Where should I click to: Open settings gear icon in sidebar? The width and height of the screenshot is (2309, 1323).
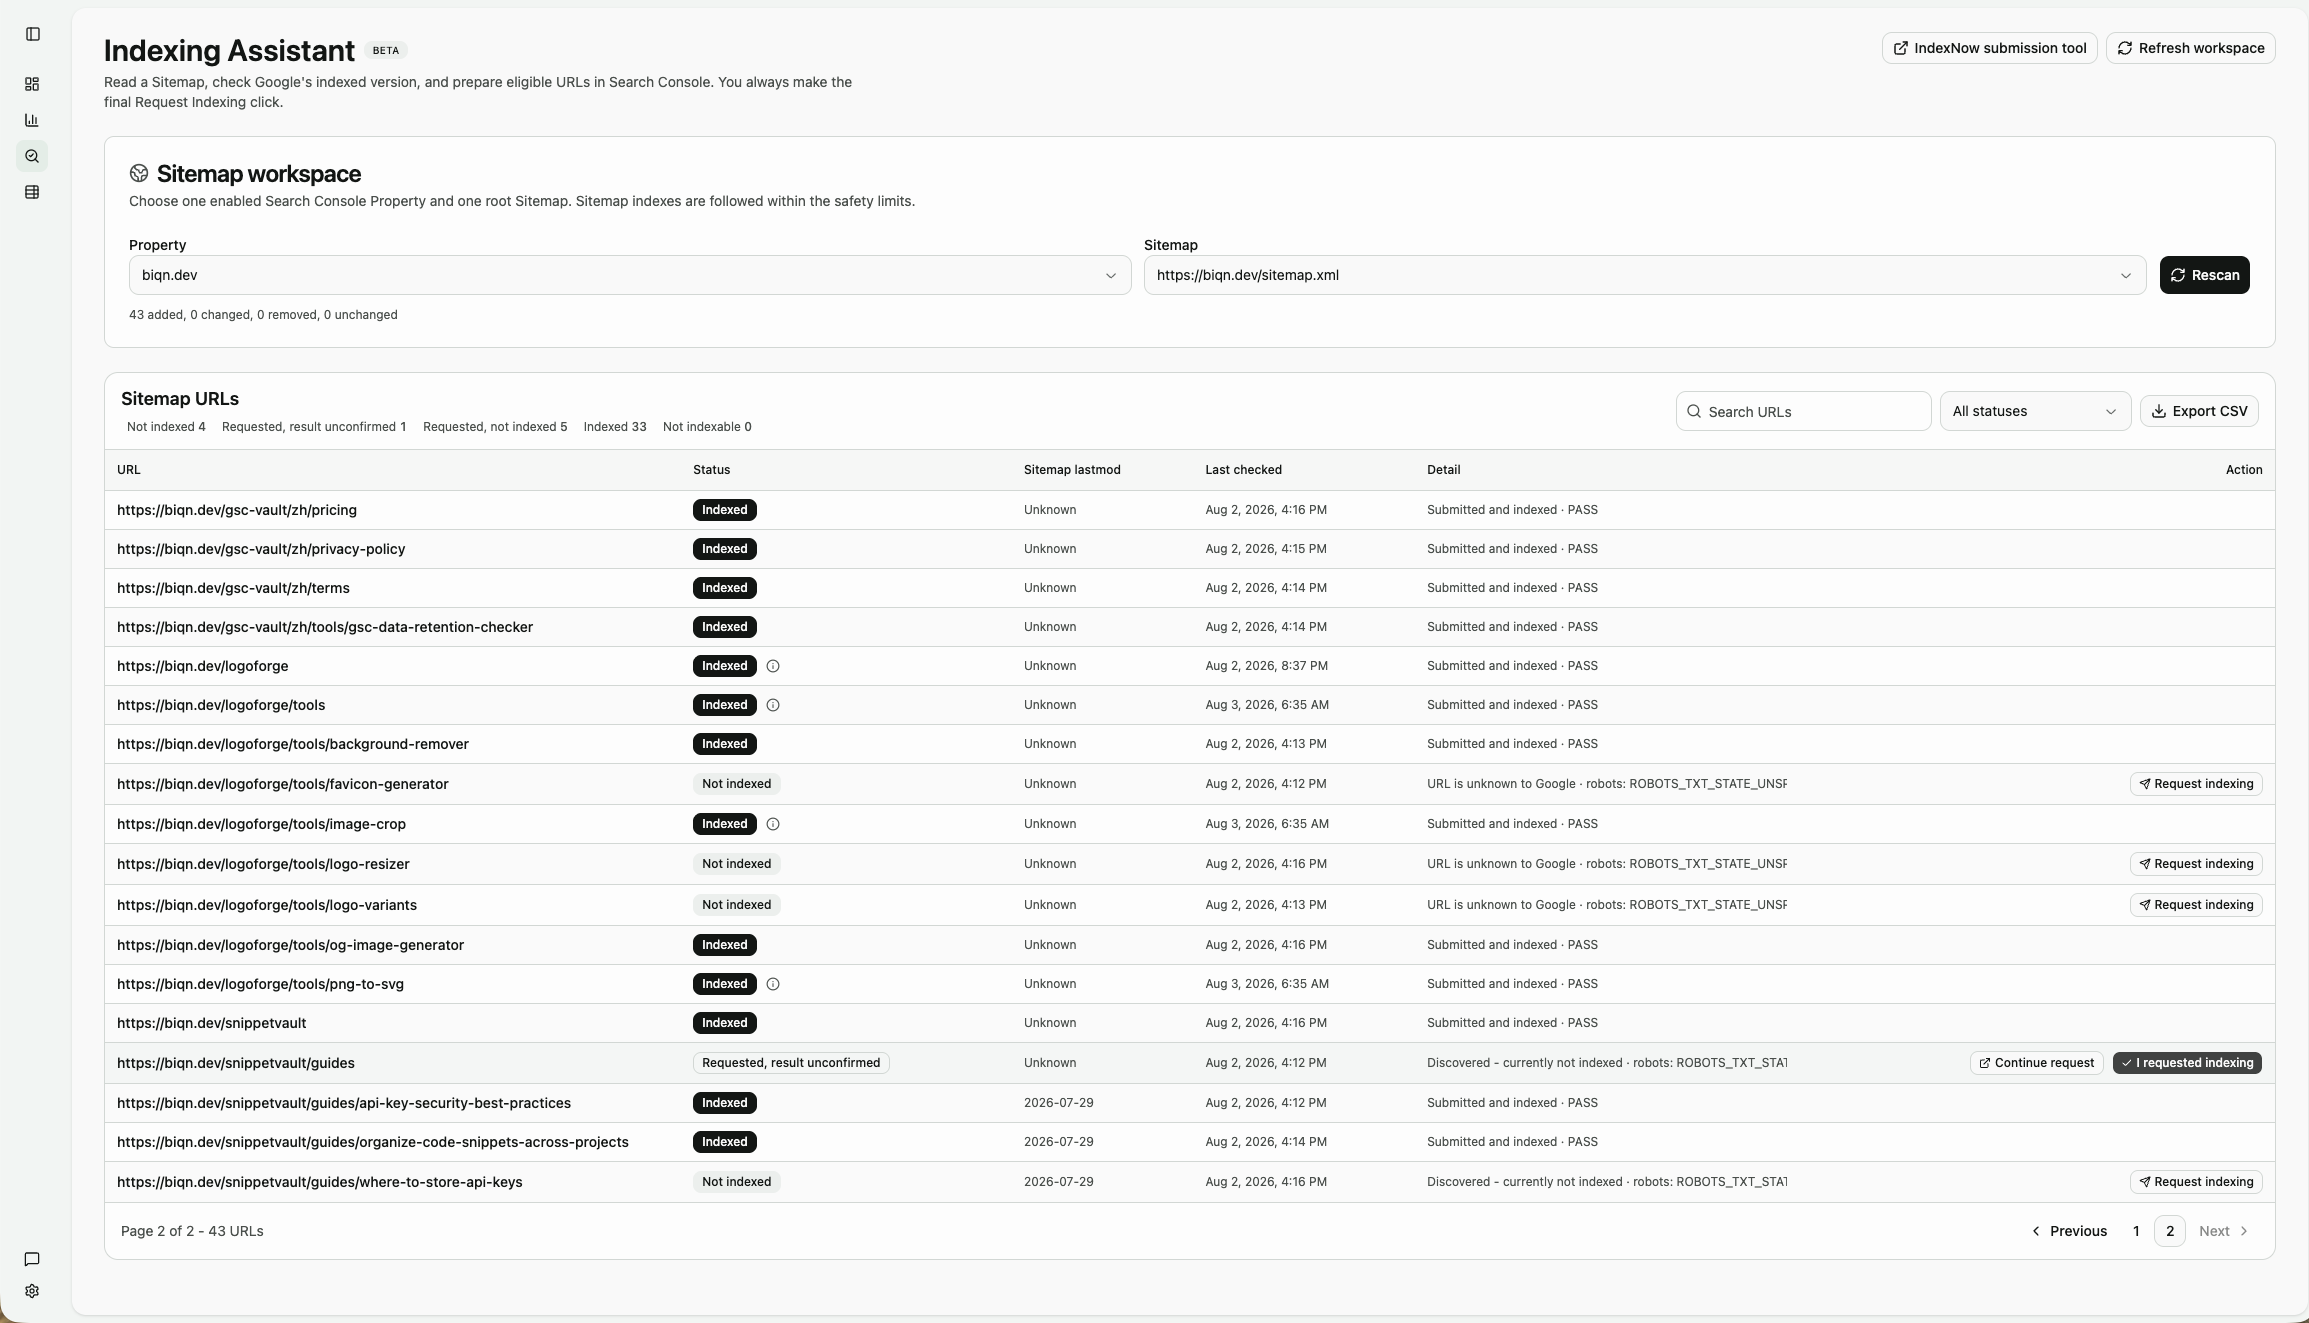pyautogui.click(x=32, y=1291)
